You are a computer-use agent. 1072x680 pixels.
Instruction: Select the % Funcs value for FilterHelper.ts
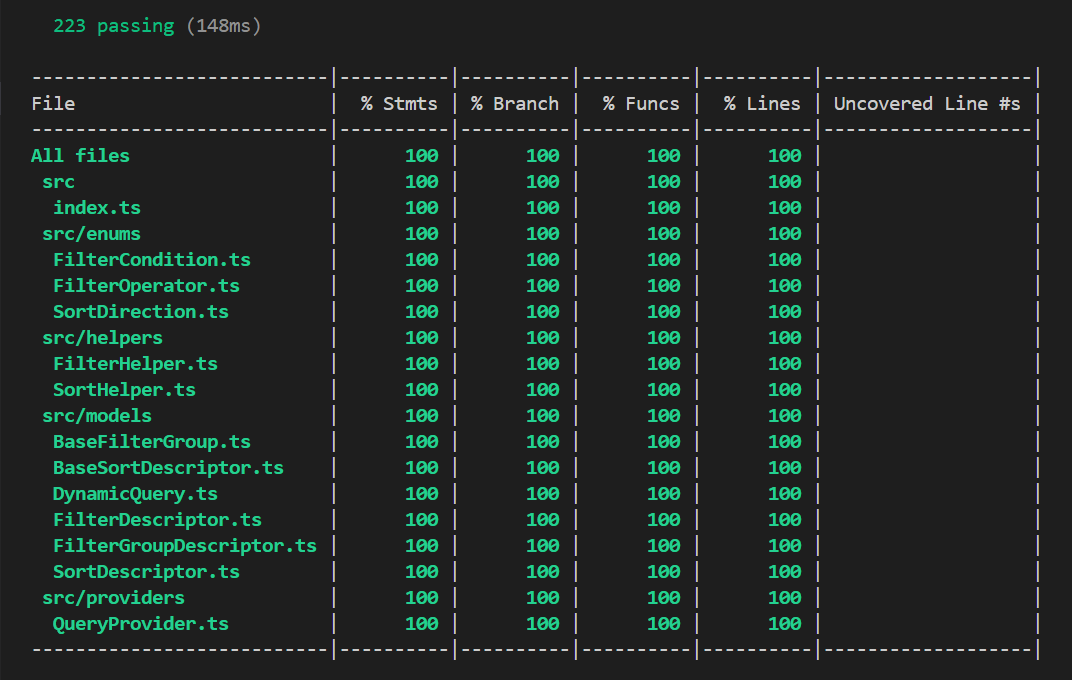point(664,364)
